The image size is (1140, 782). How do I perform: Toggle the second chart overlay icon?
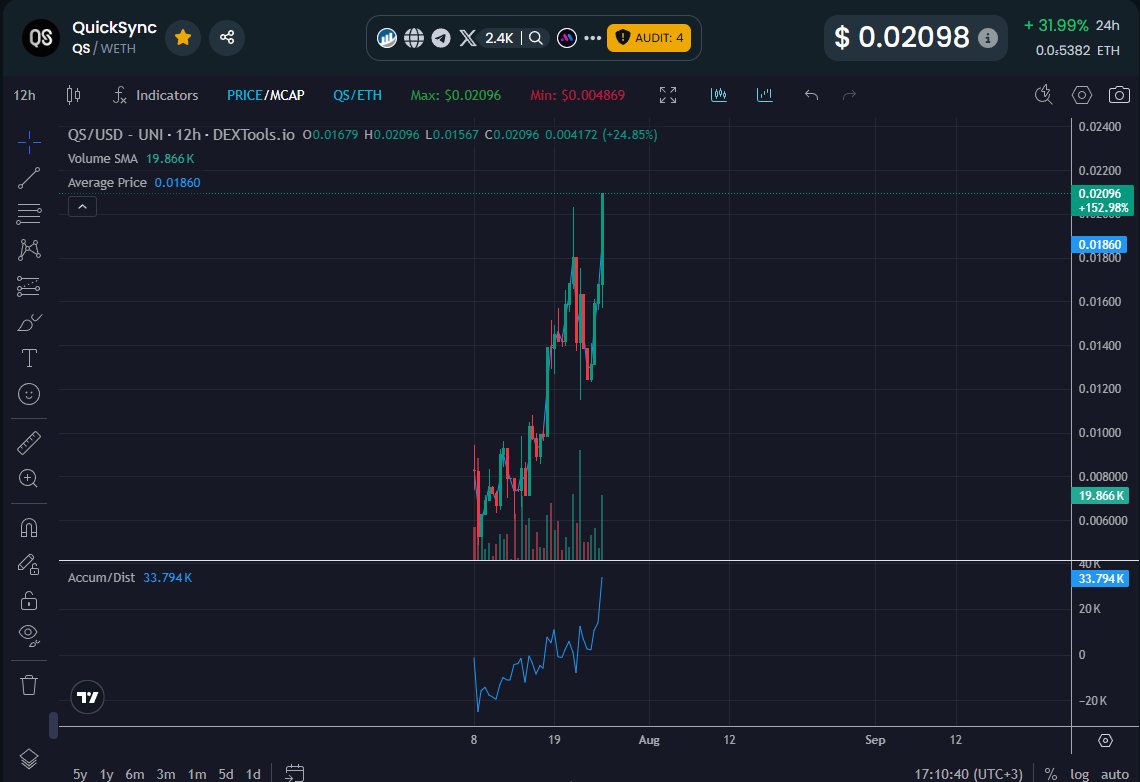(x=764, y=95)
